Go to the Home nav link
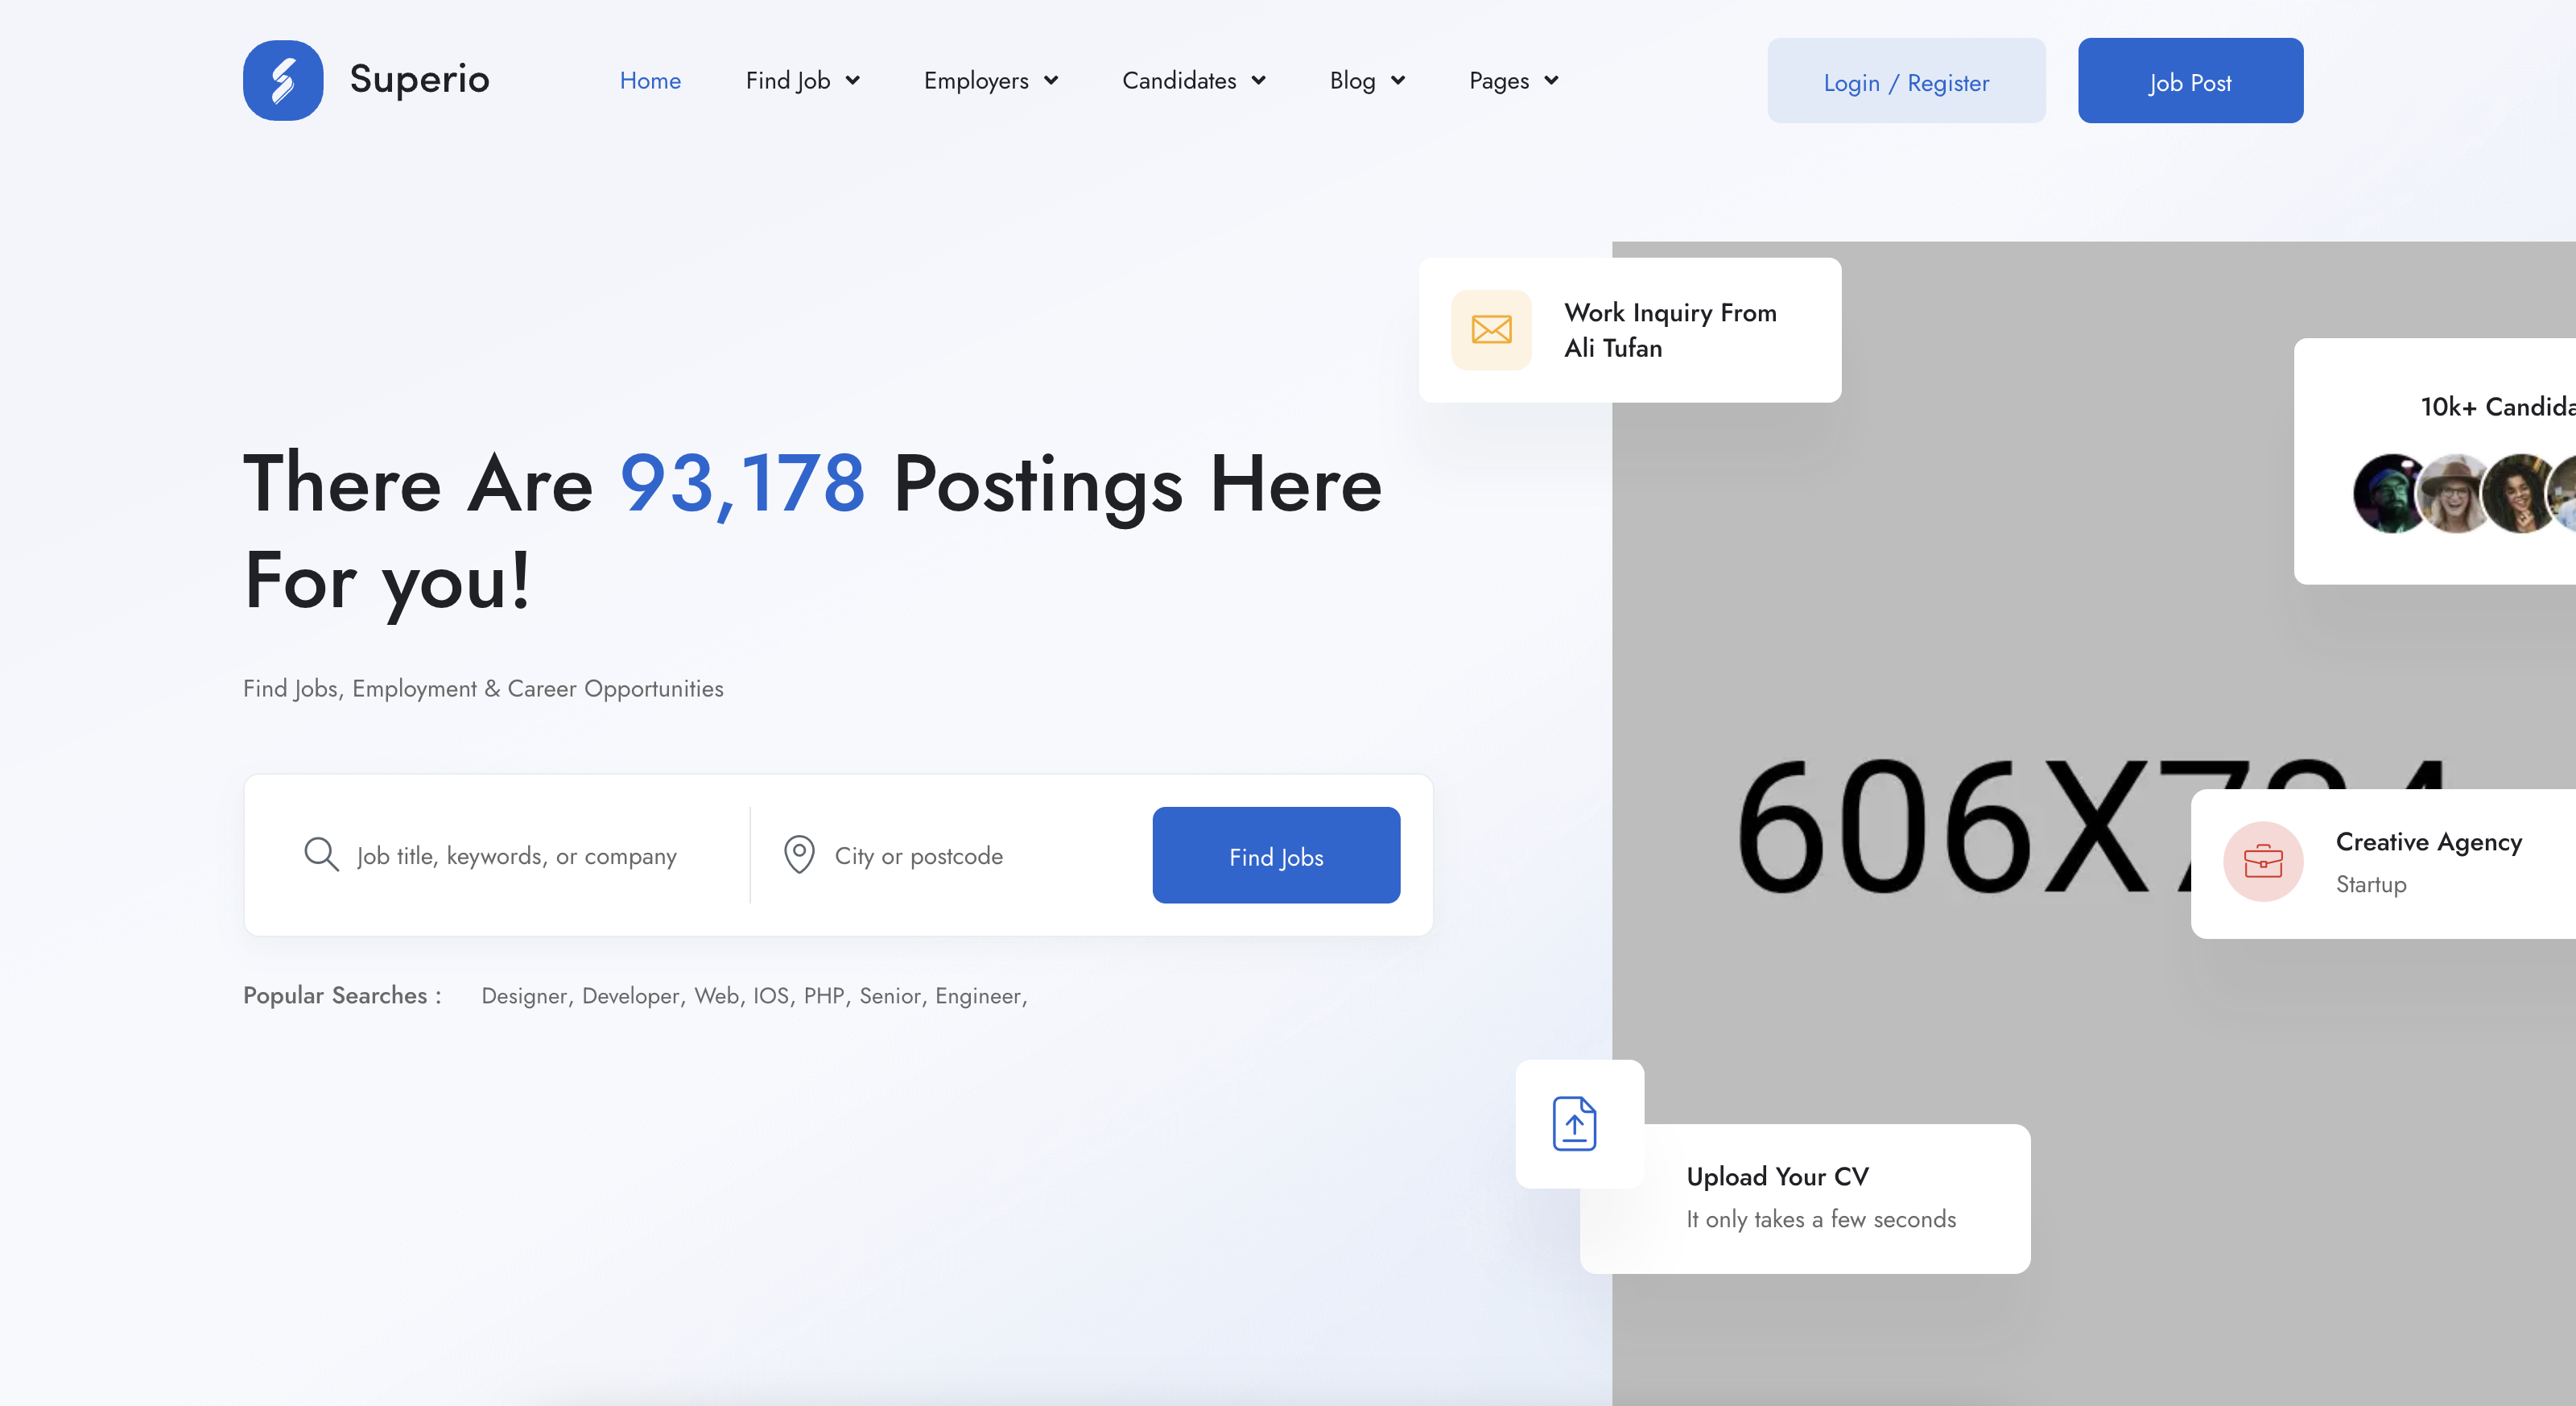The height and width of the screenshot is (1406, 2576). 650,81
